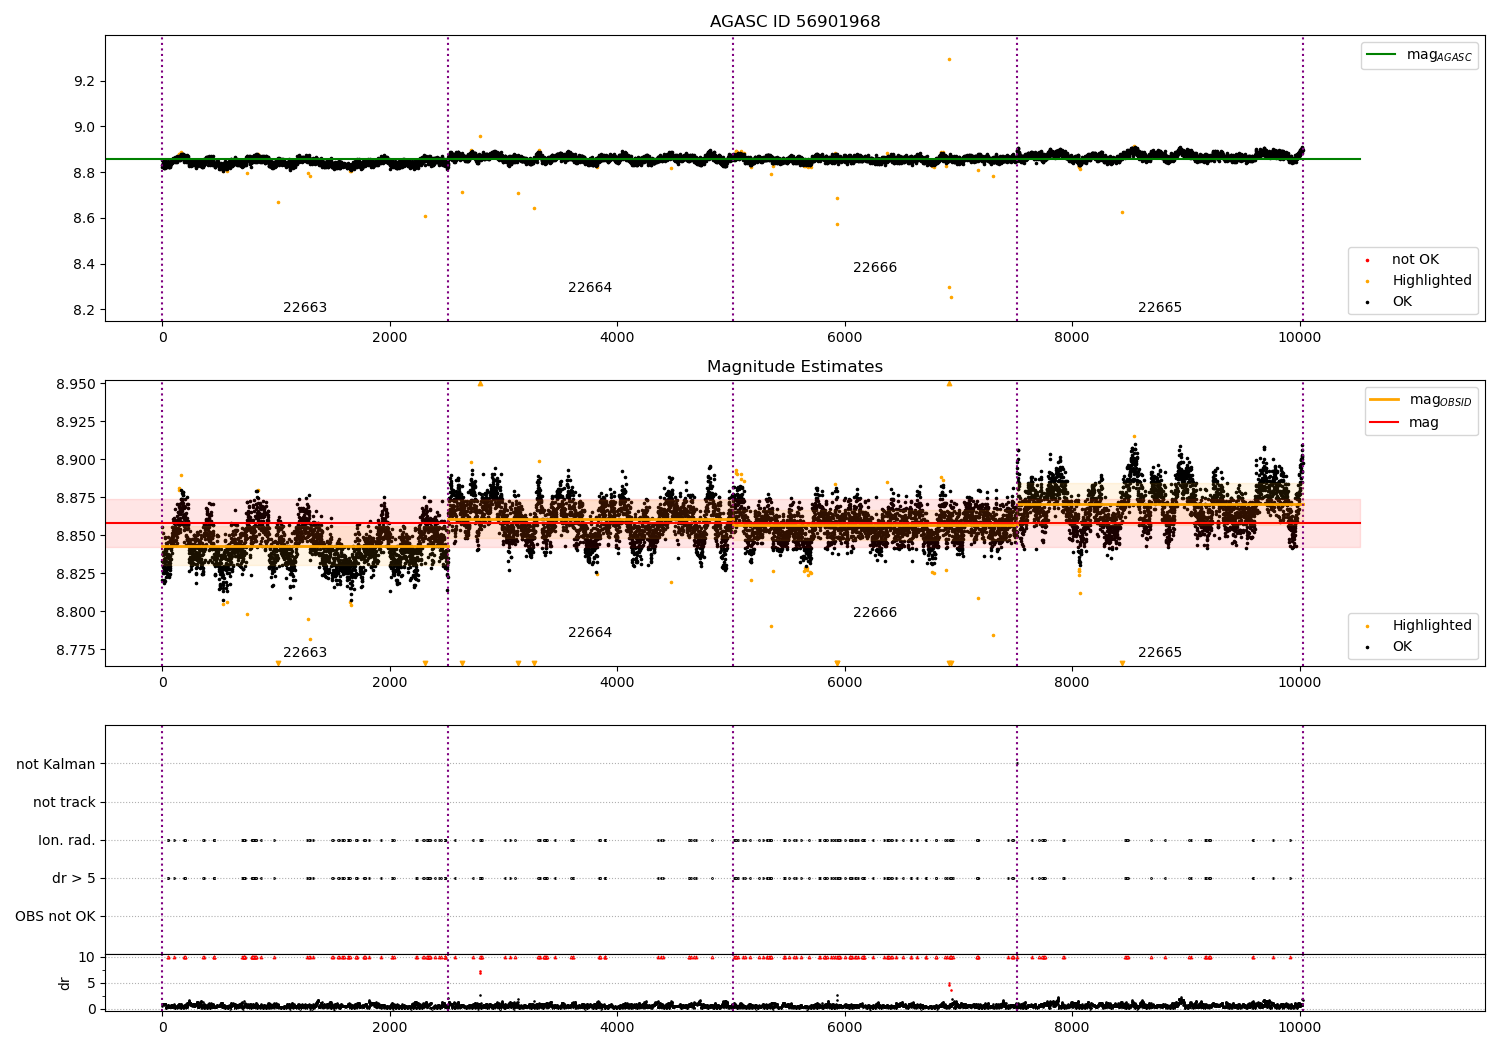
Task: Click 'OK' legend entry in Magnitude Estimates plot
Action: pyautogui.click(x=1402, y=647)
